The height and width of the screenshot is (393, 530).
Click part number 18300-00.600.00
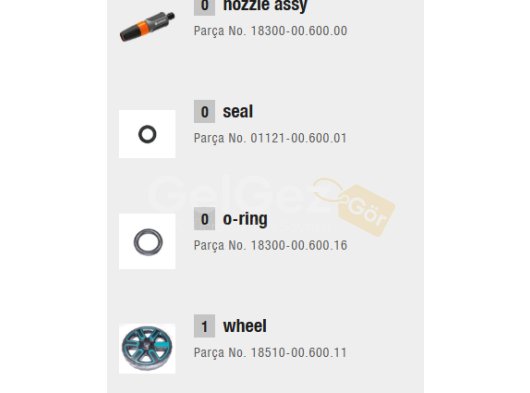coord(299,31)
